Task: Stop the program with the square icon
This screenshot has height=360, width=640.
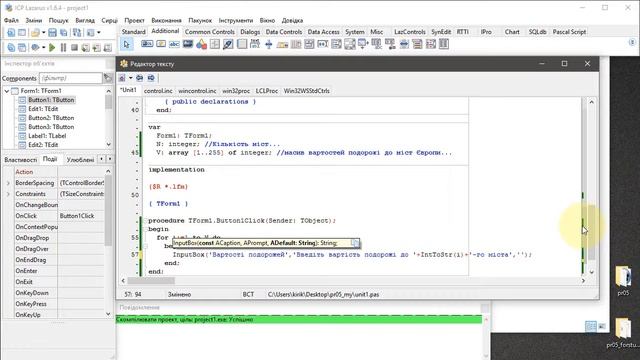Action: (x=74, y=47)
